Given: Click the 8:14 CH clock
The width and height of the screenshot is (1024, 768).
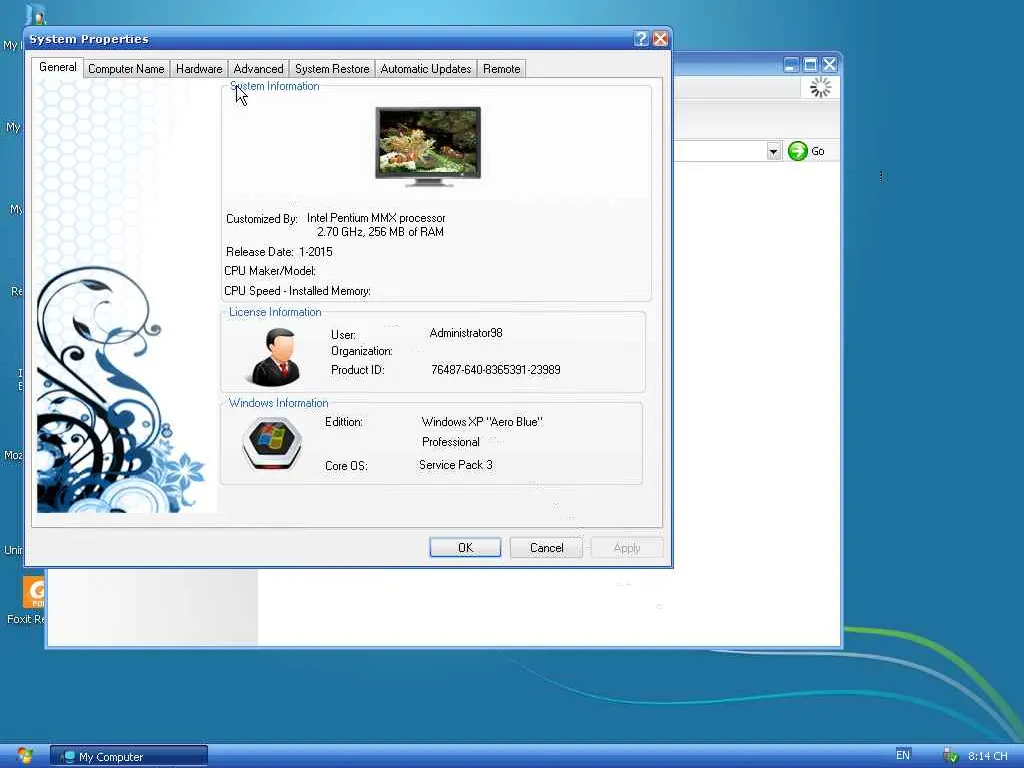Looking at the screenshot, I should pos(987,756).
